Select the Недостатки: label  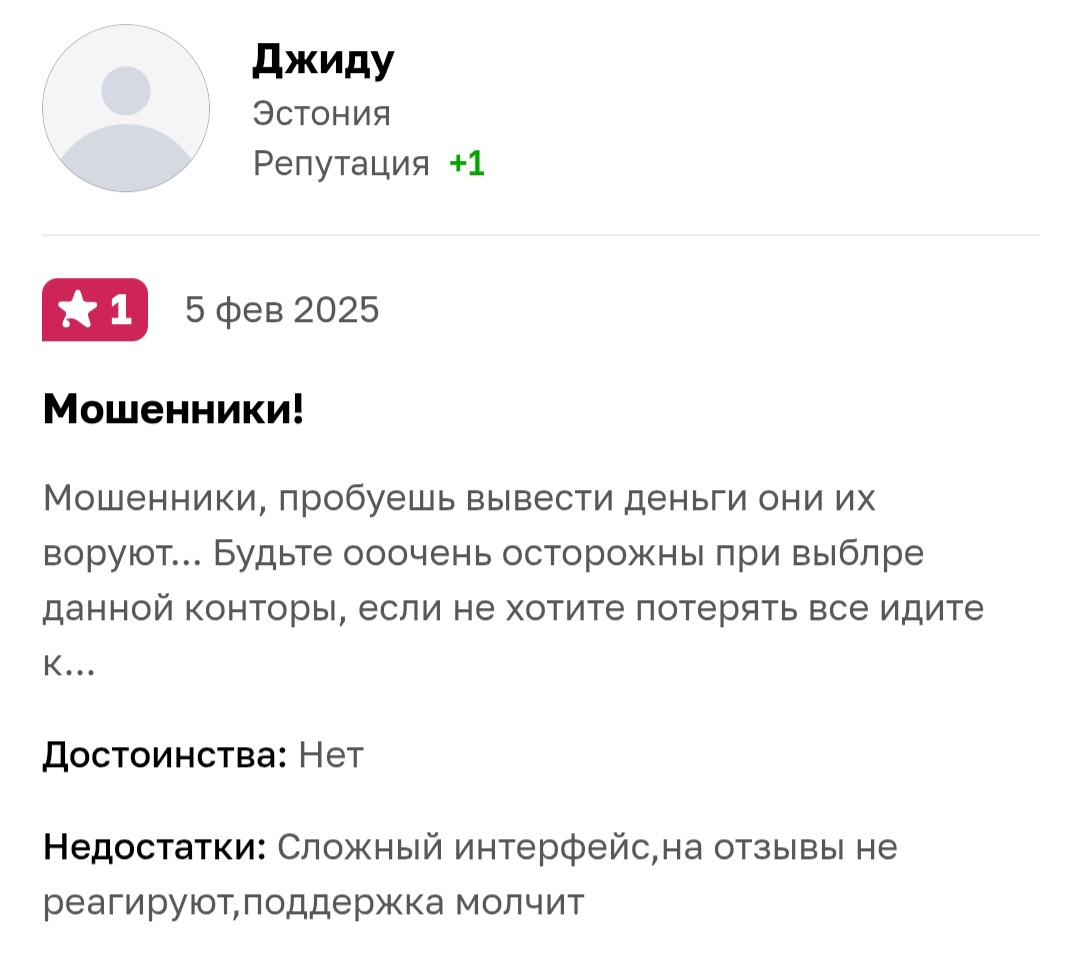click(154, 847)
